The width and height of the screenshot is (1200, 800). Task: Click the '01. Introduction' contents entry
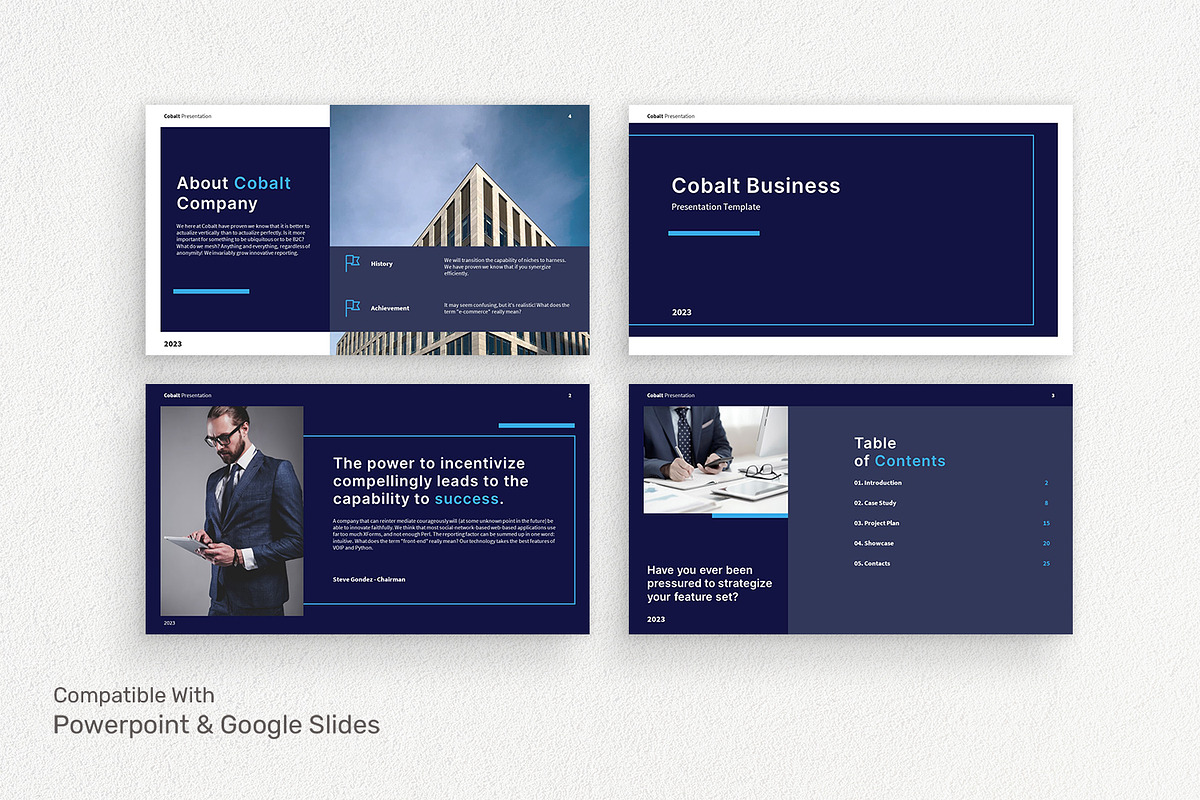click(x=878, y=483)
